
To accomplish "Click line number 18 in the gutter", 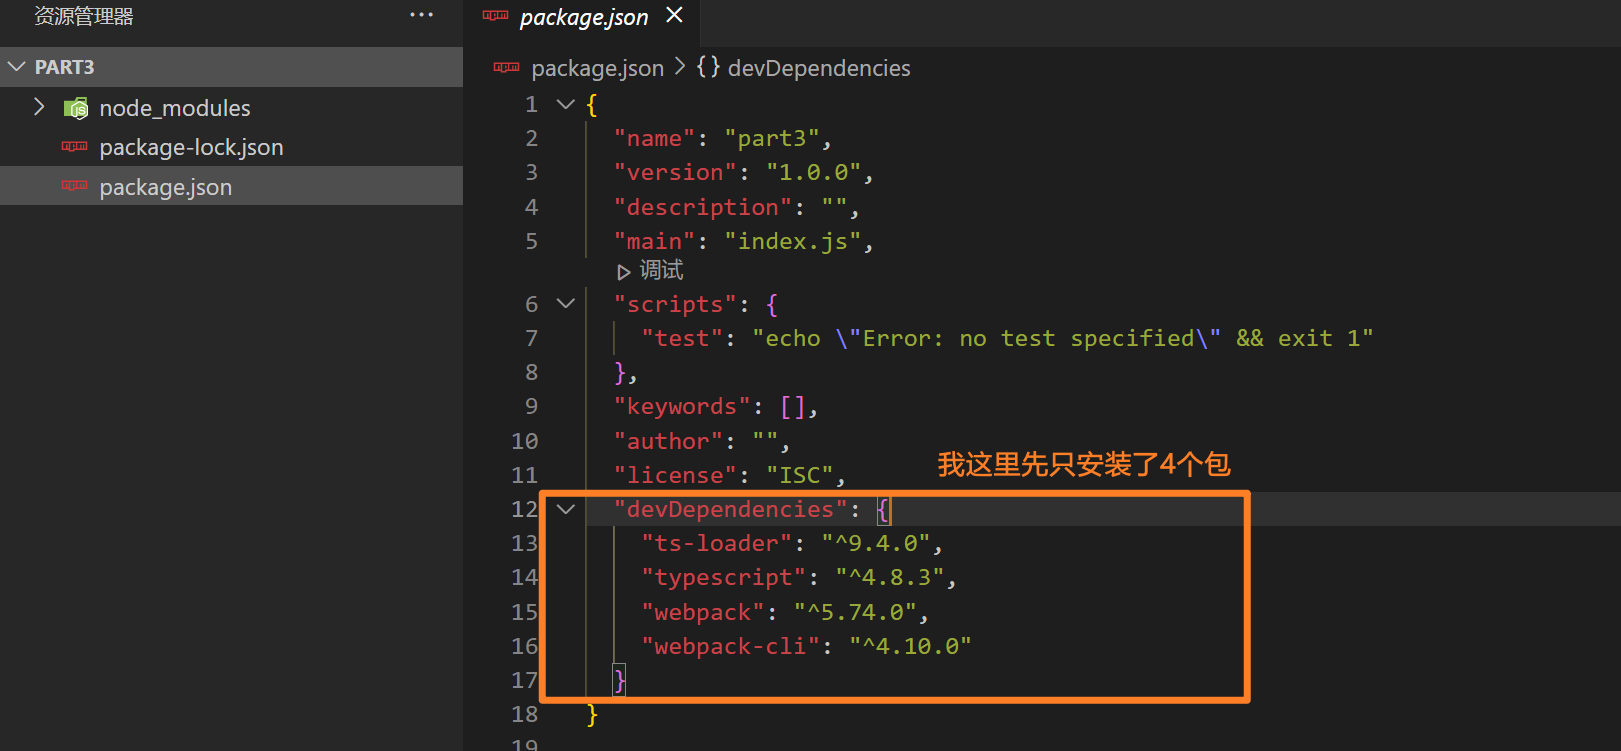I will pyautogui.click(x=524, y=714).
